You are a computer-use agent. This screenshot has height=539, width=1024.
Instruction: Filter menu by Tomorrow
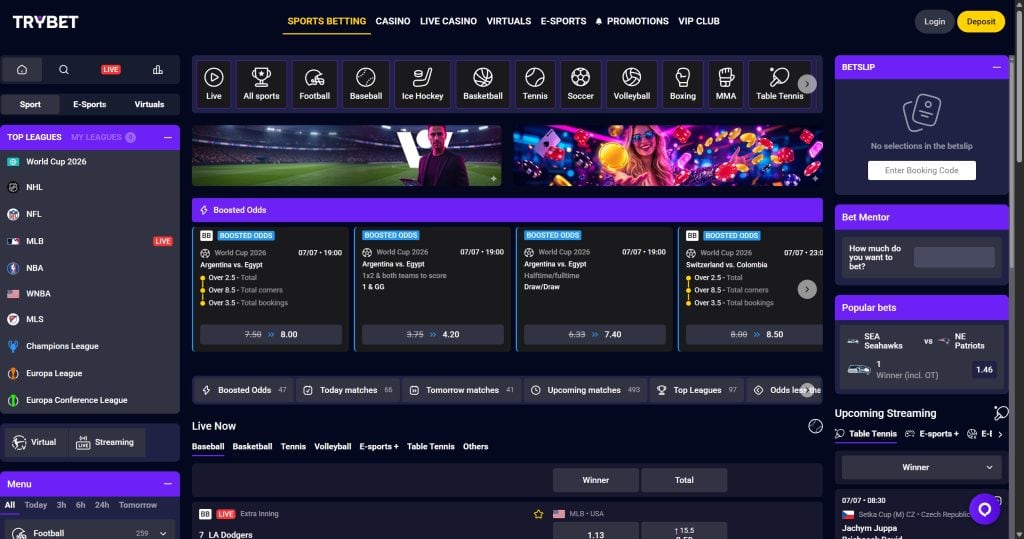click(138, 505)
